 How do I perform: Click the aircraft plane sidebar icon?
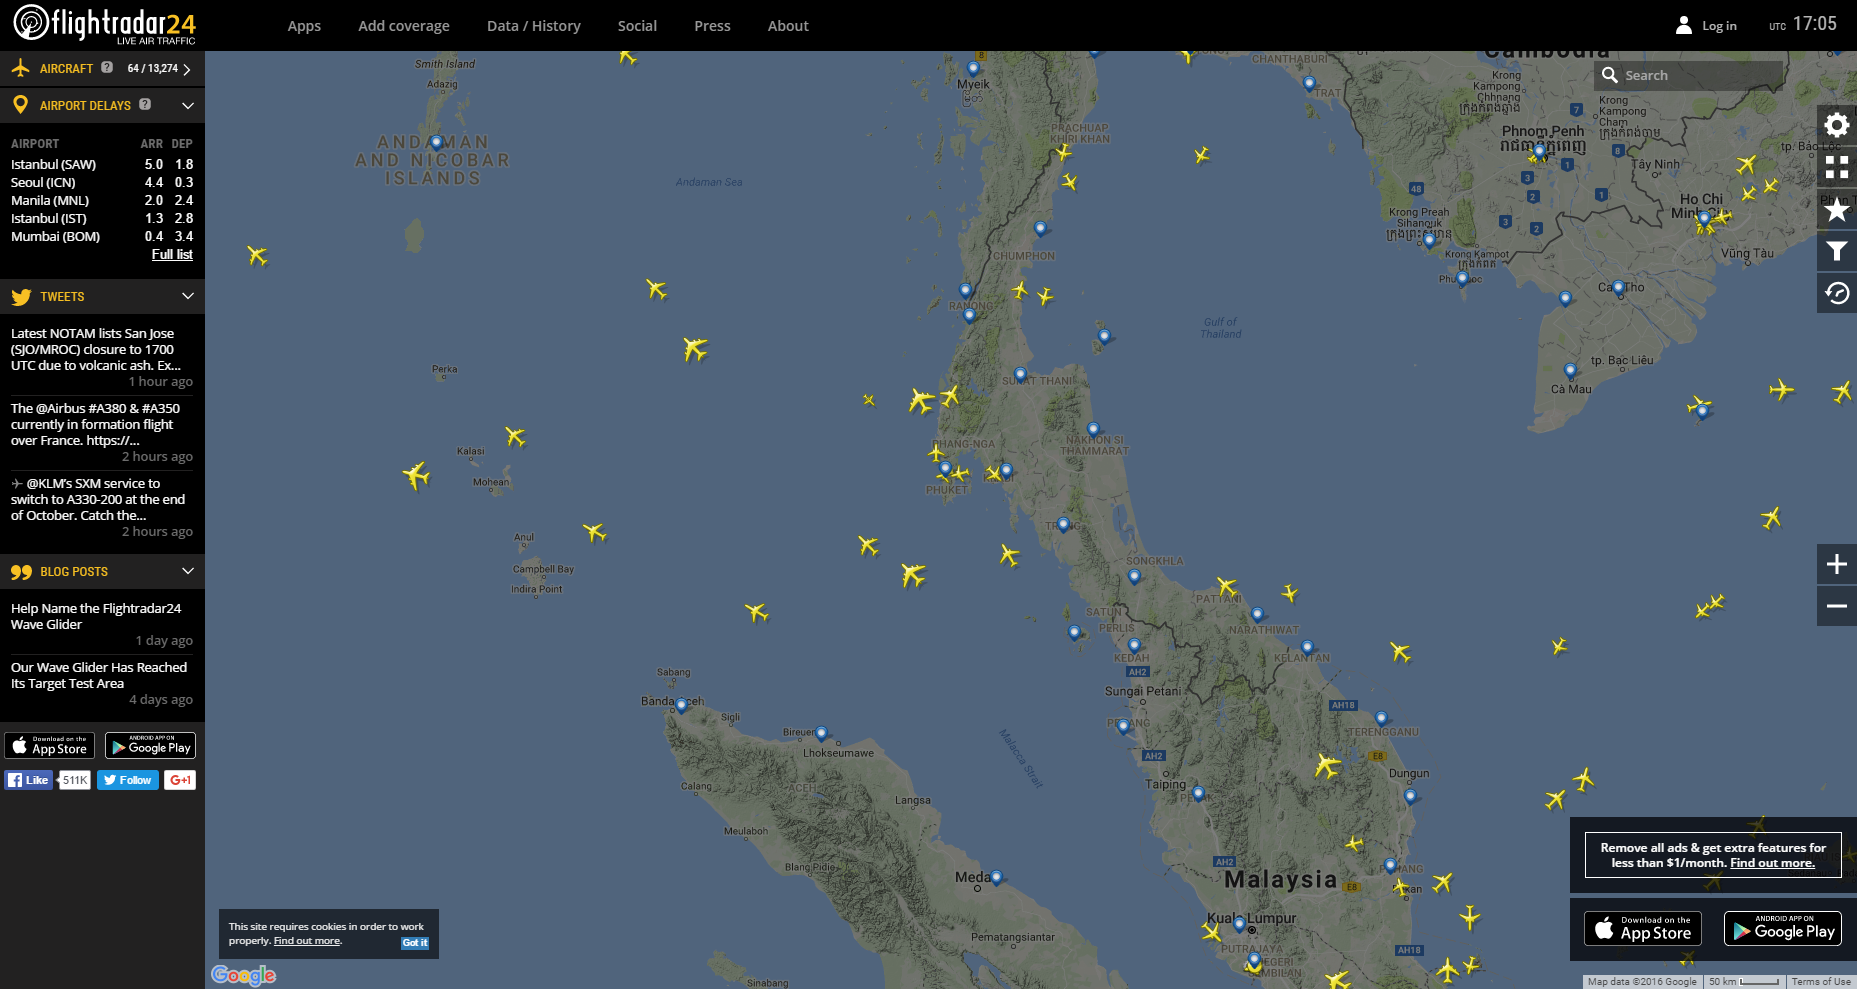pyautogui.click(x=20, y=68)
